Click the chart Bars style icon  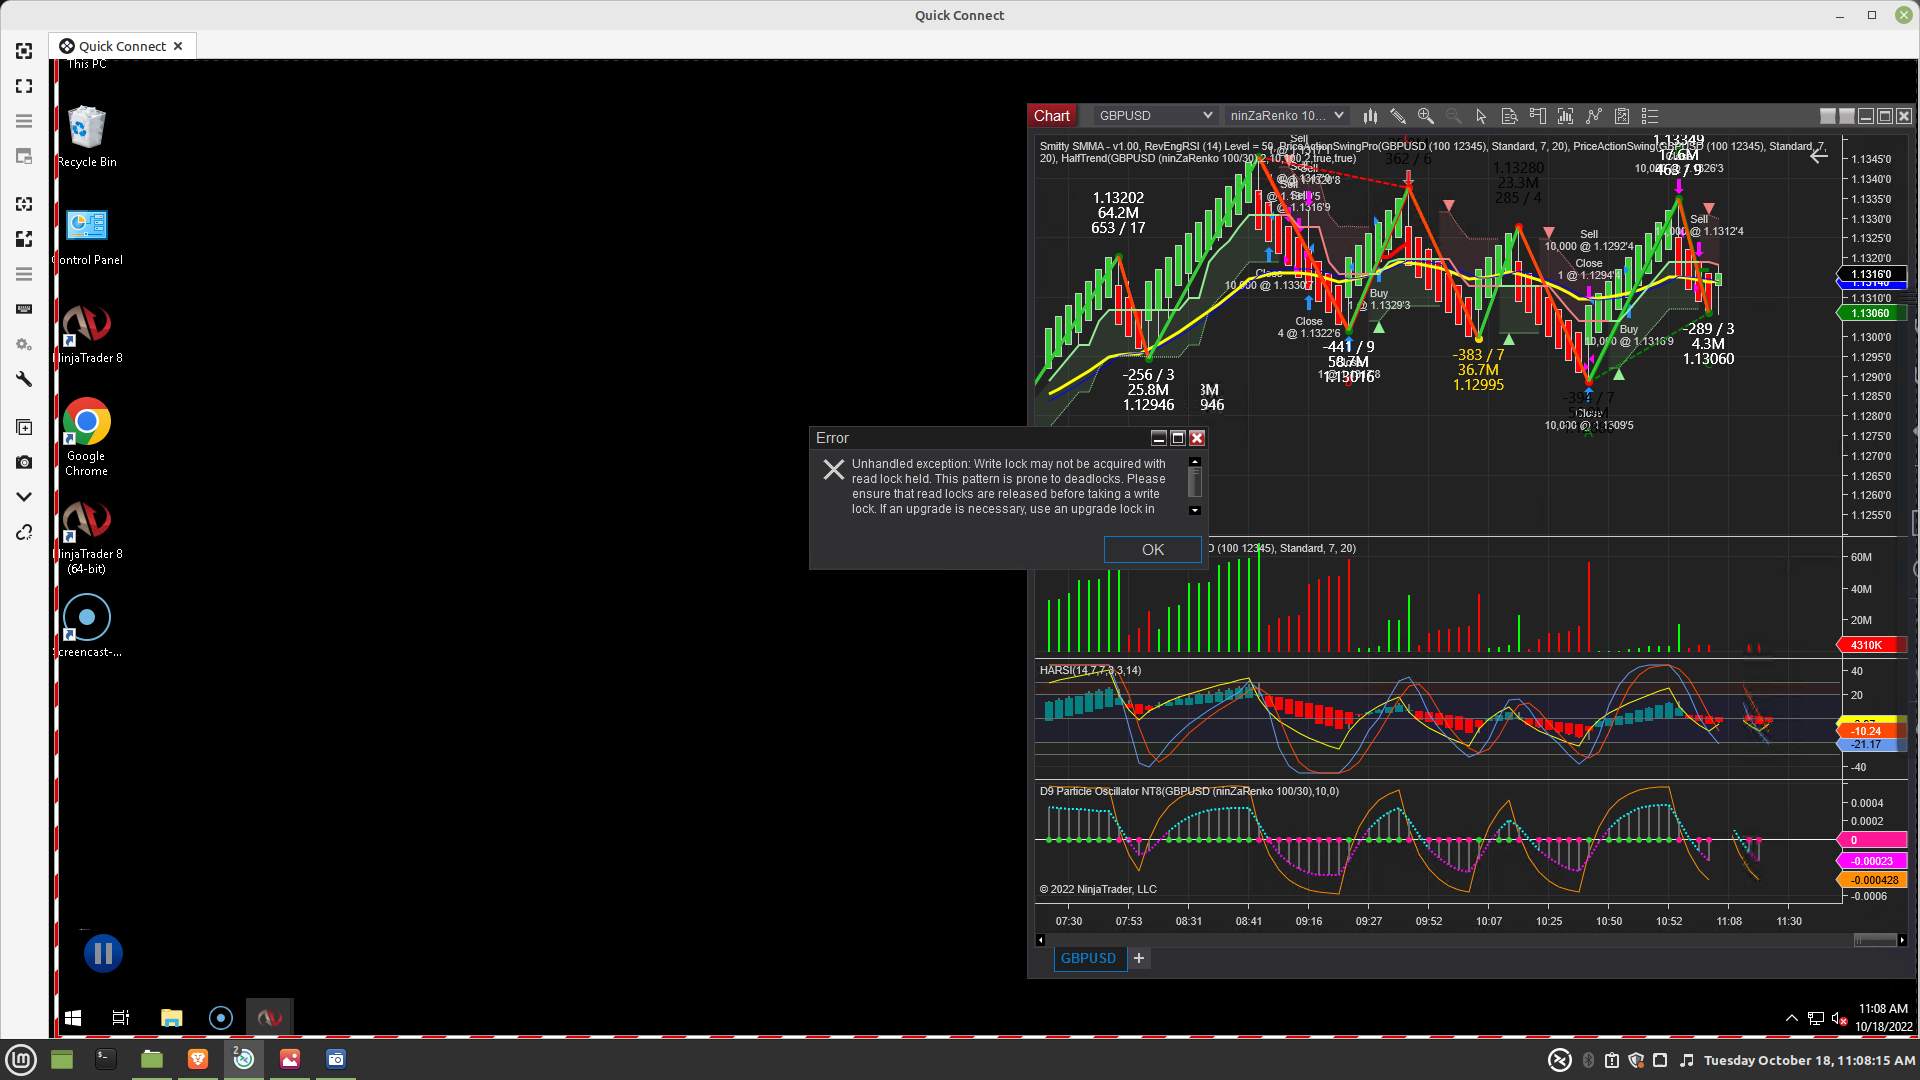click(x=1370, y=116)
